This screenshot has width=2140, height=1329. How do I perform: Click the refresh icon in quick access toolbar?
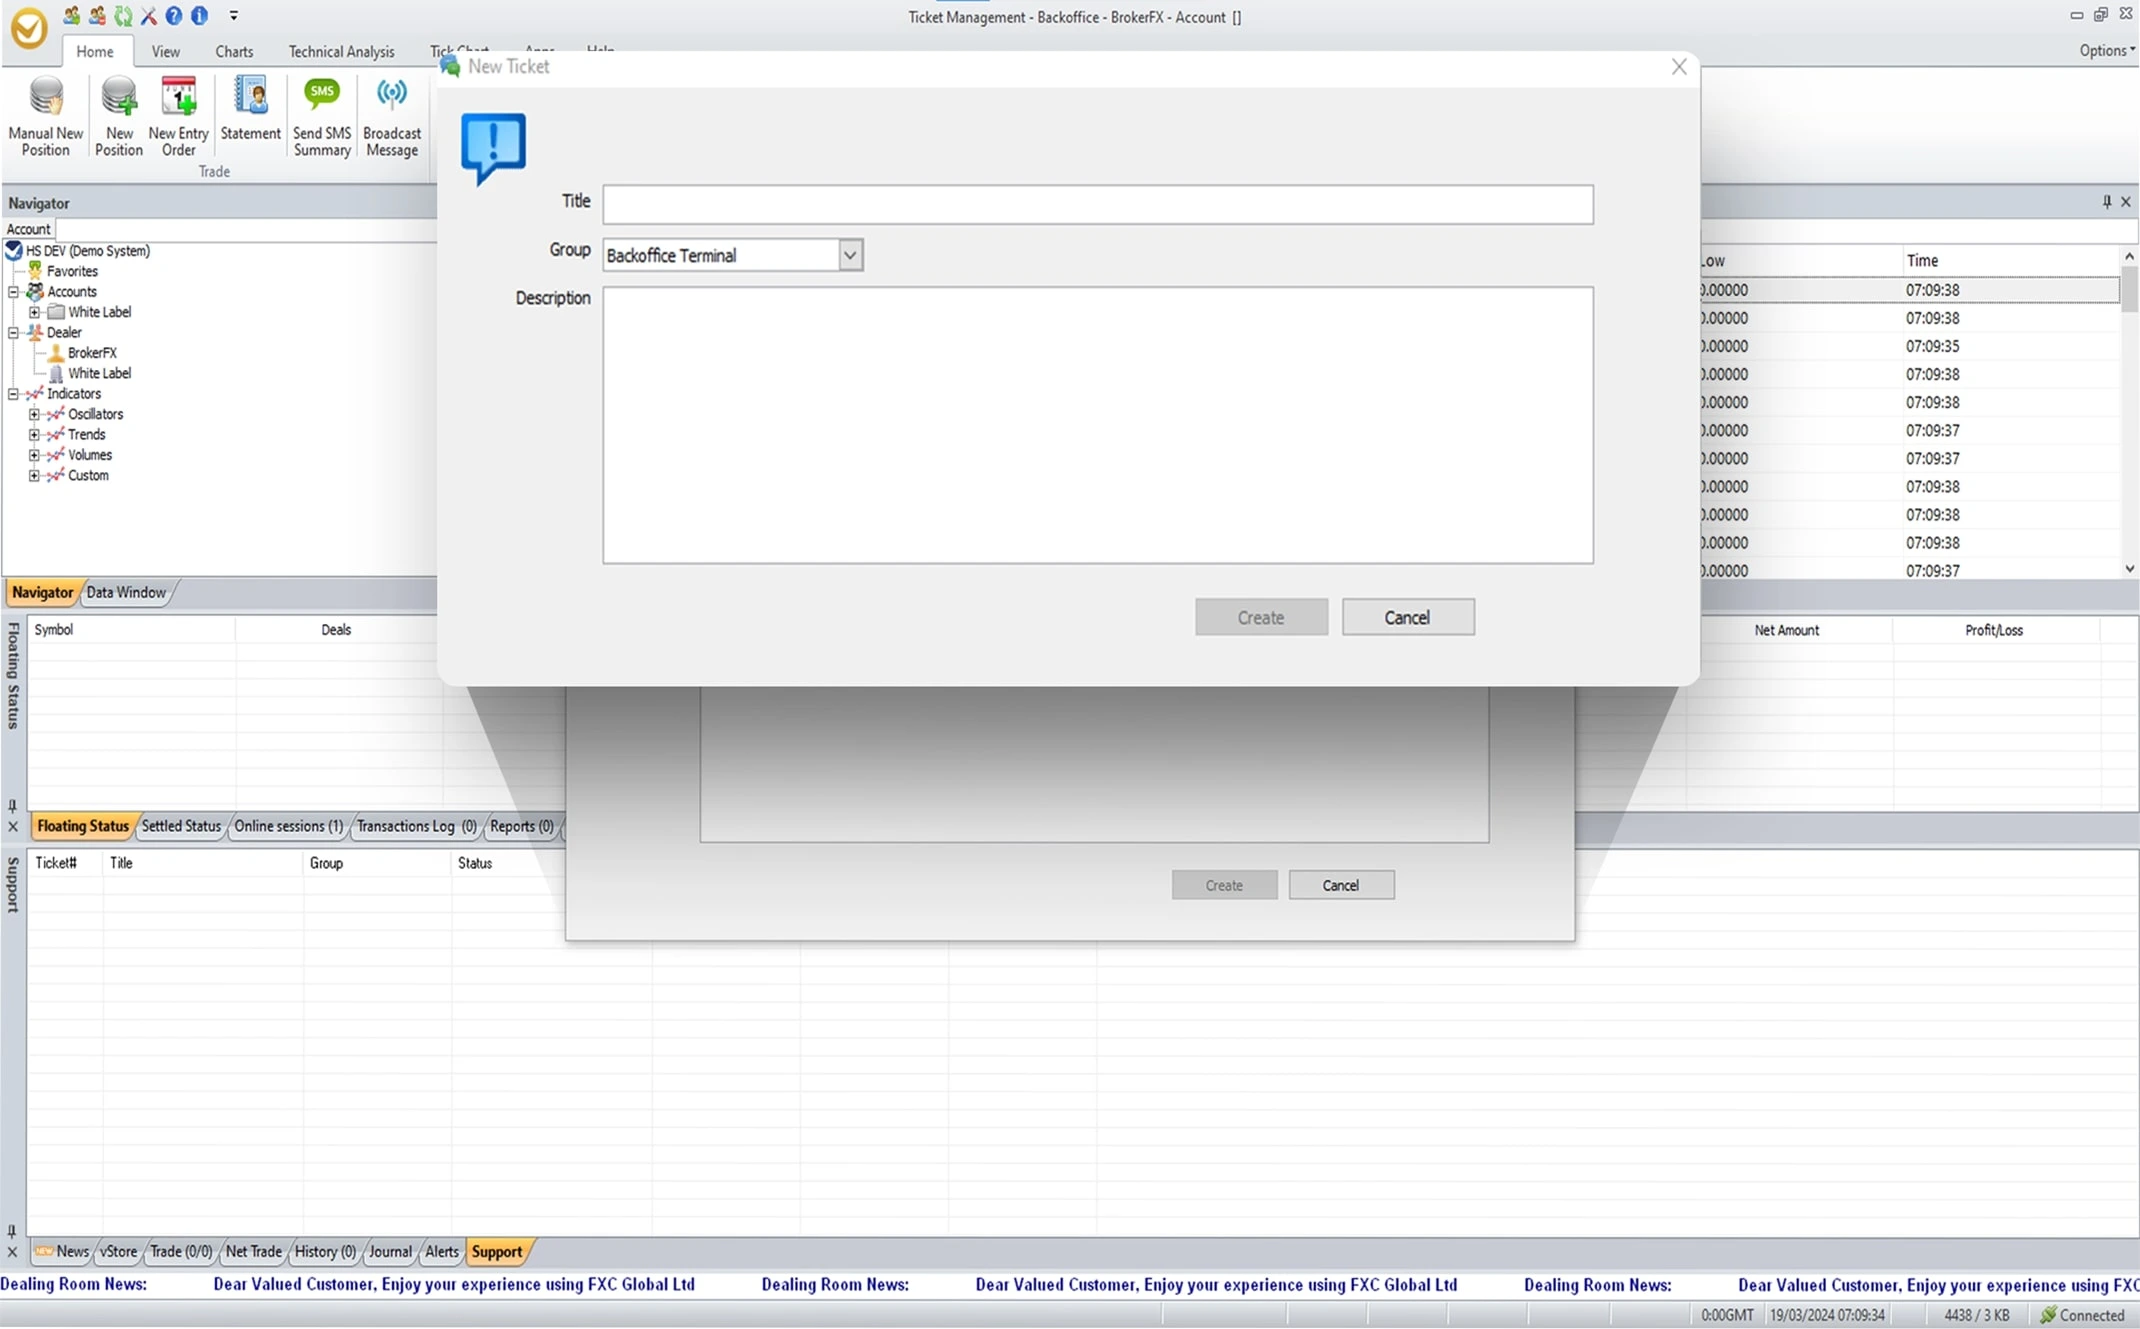(124, 16)
